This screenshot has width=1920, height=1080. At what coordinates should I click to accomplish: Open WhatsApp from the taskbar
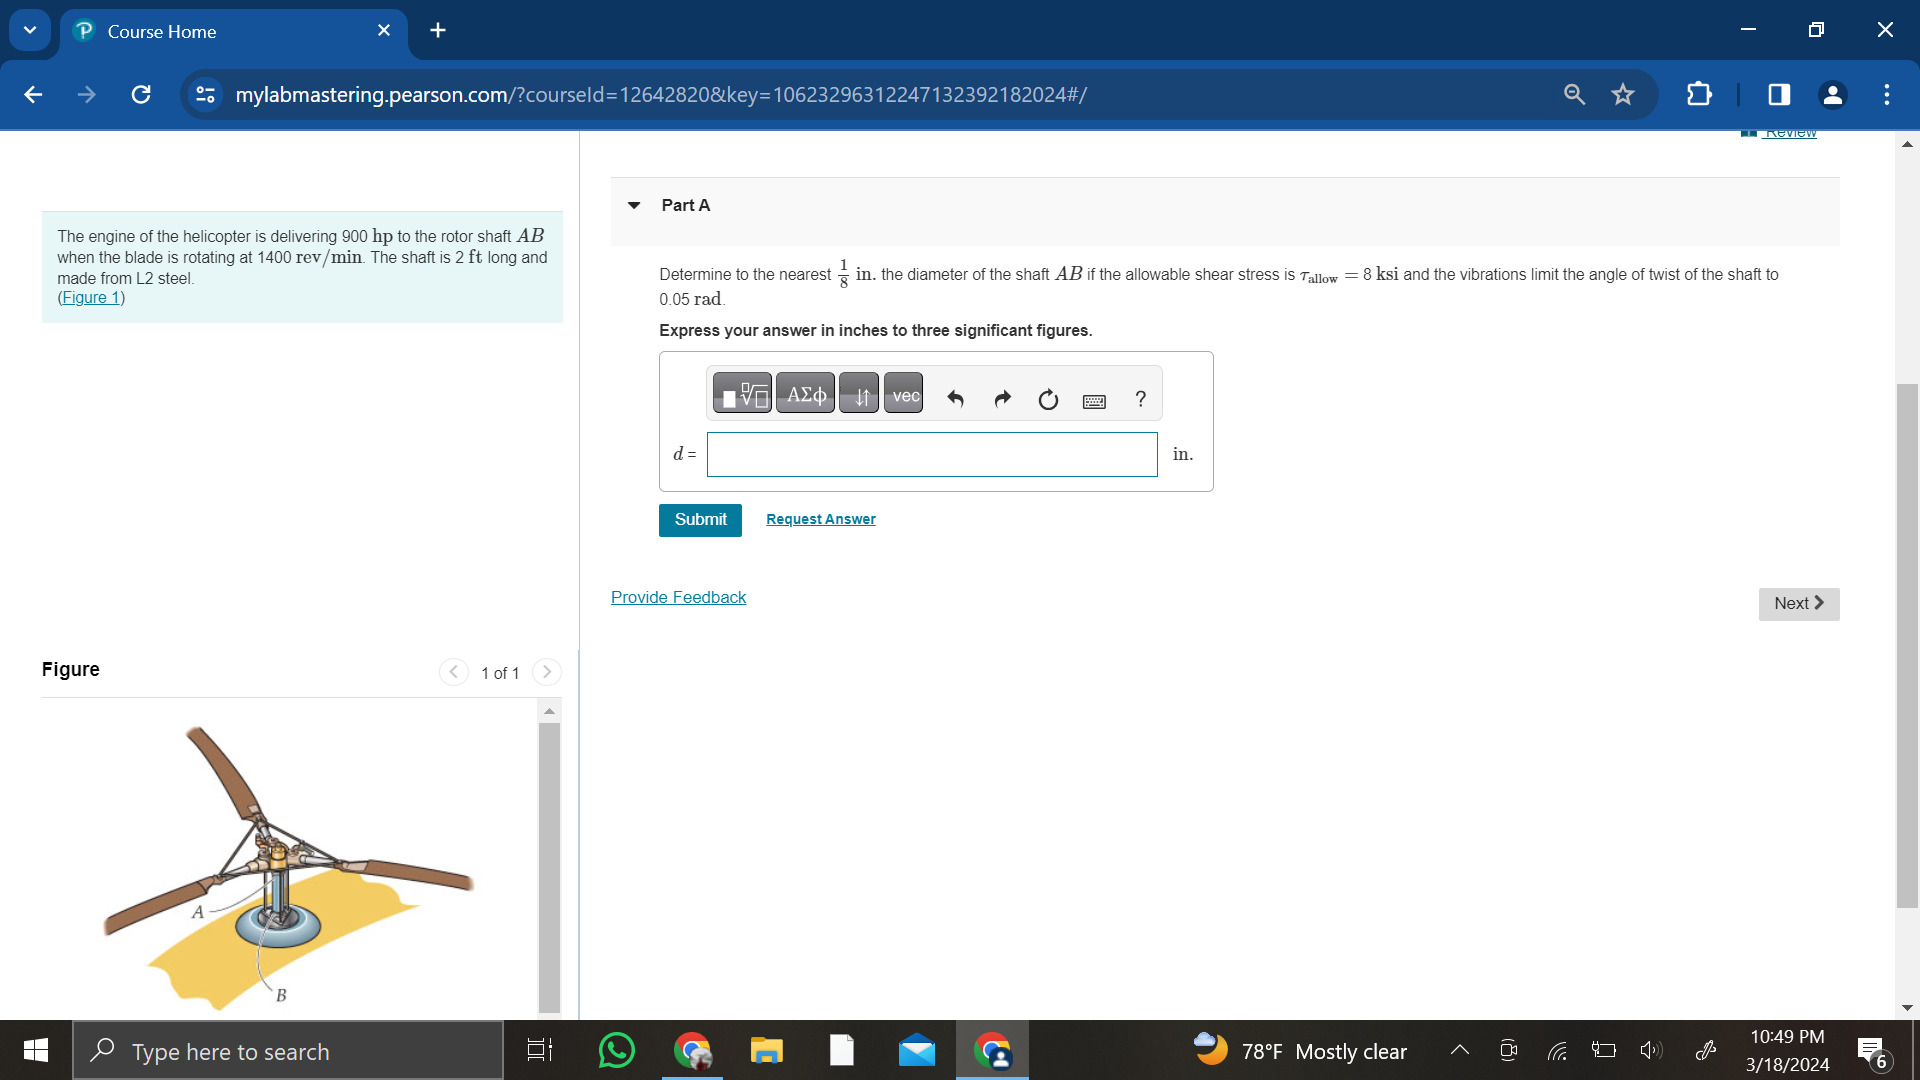coord(616,1050)
